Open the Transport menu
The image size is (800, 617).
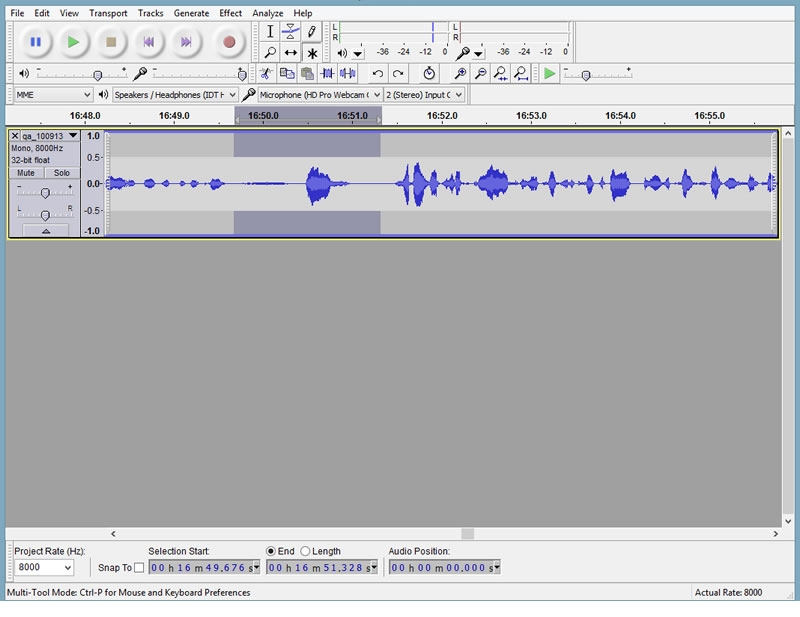[x=108, y=13]
